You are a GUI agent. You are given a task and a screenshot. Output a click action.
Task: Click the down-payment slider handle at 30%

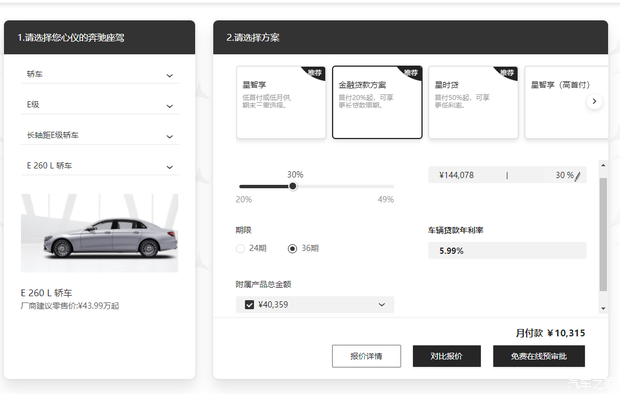coord(293,186)
